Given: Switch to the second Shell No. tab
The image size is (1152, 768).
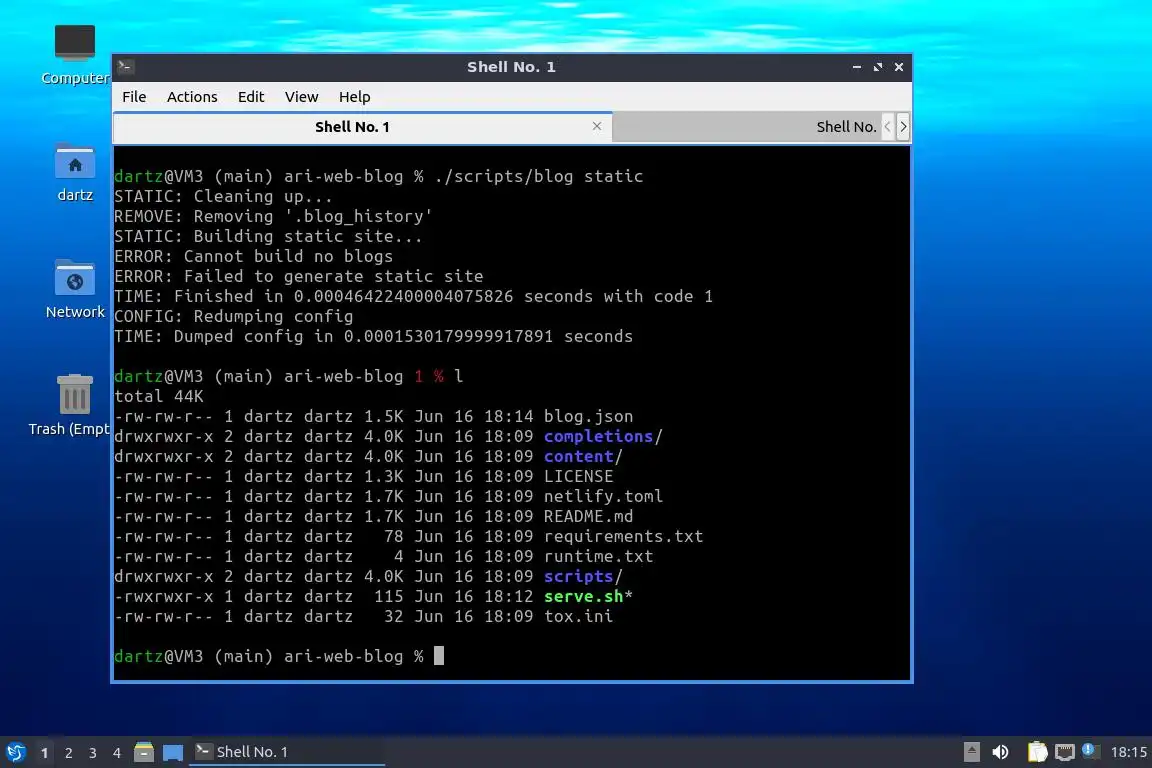Looking at the screenshot, I should [x=746, y=127].
